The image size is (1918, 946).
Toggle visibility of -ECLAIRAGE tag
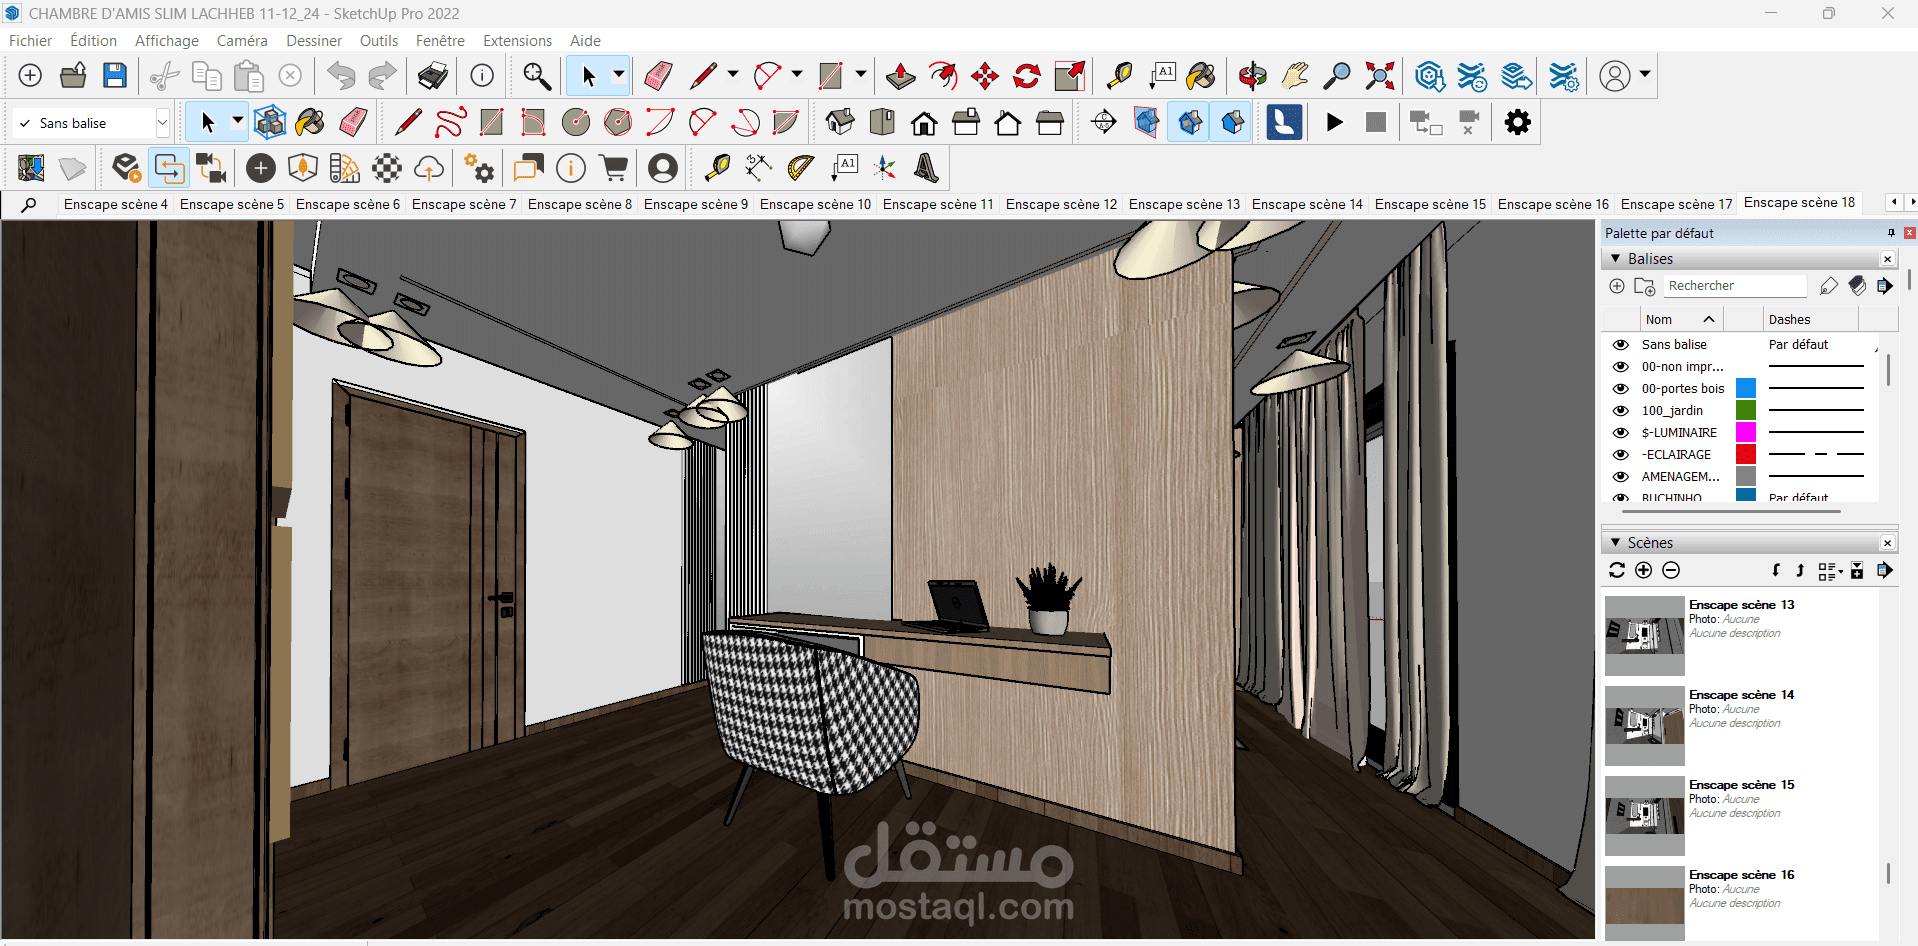coord(1620,454)
